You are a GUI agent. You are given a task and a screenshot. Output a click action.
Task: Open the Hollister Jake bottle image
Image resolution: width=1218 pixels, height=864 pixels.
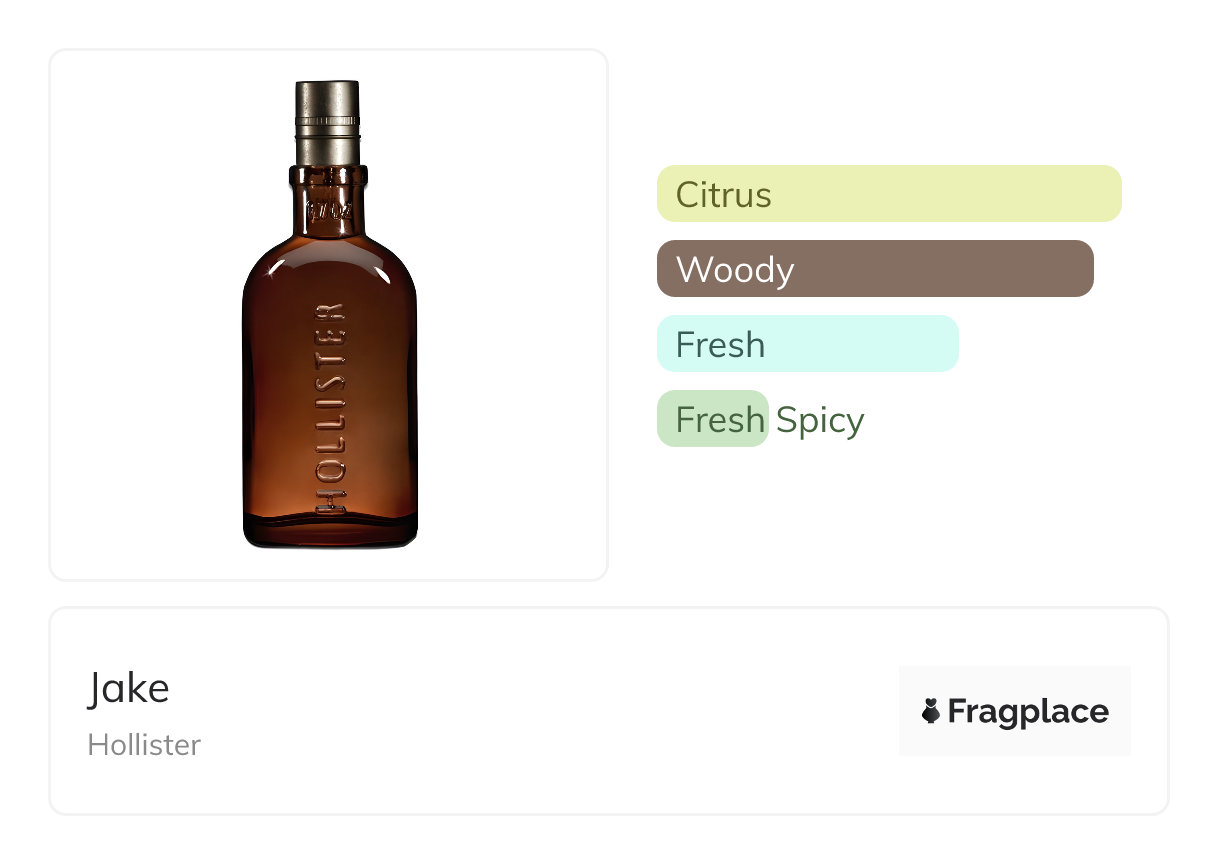tap(329, 314)
